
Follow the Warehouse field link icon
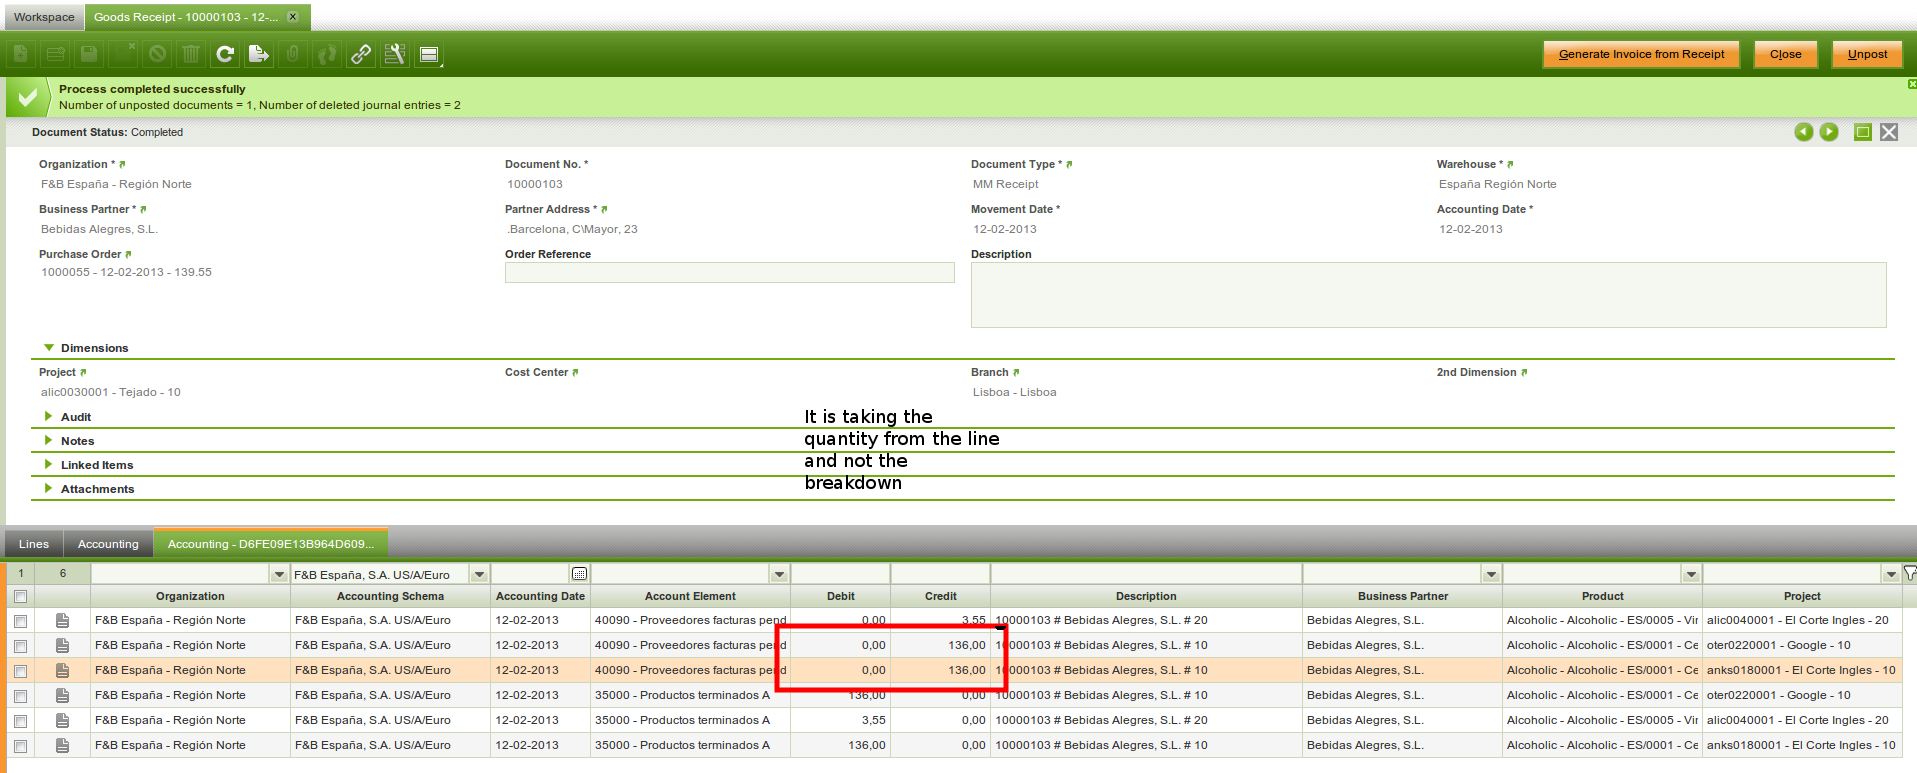tap(1510, 165)
